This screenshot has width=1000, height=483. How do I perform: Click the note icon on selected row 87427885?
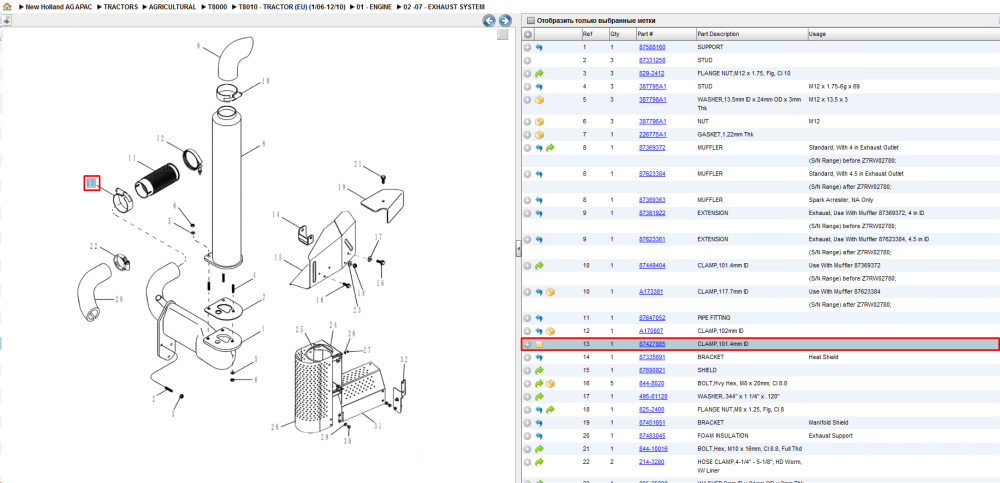539,345
